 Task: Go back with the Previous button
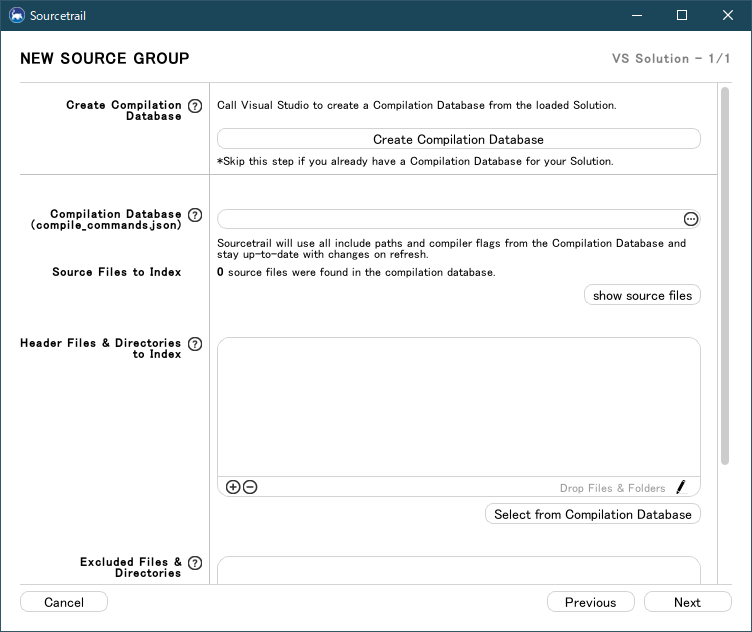click(x=590, y=602)
